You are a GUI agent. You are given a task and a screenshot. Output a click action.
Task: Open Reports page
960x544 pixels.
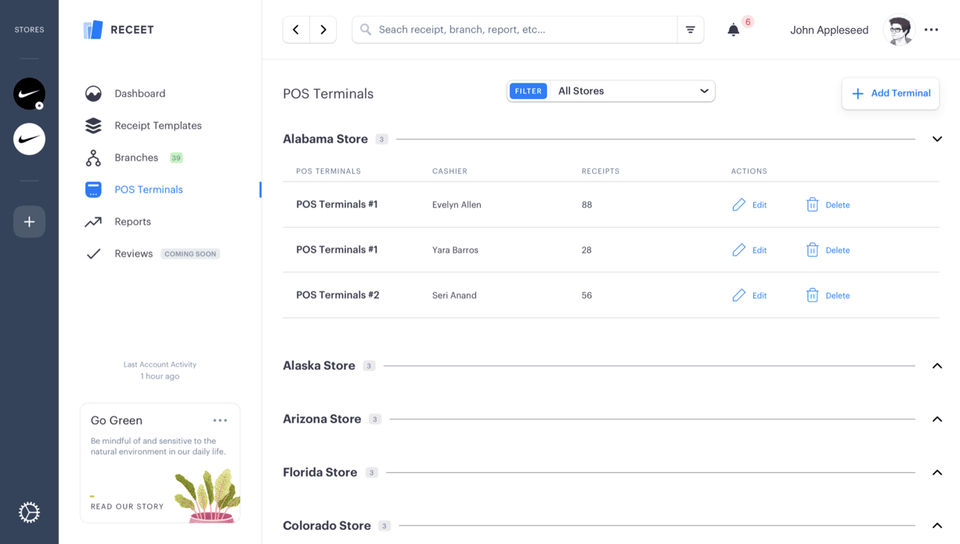tap(132, 222)
